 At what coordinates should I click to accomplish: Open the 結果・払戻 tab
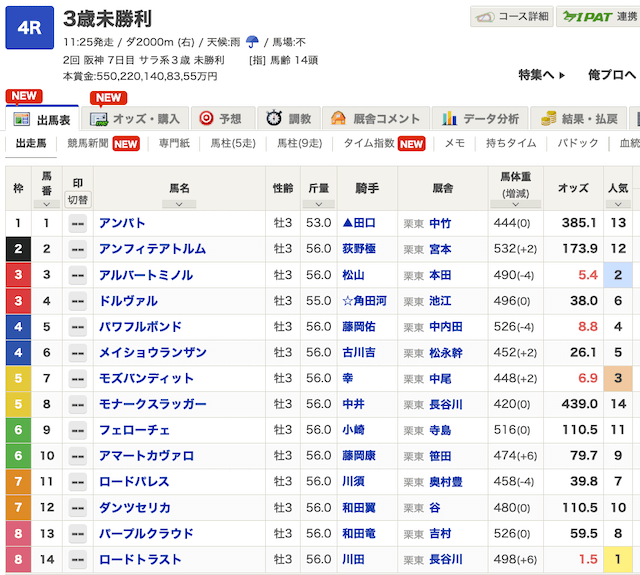(x=578, y=119)
